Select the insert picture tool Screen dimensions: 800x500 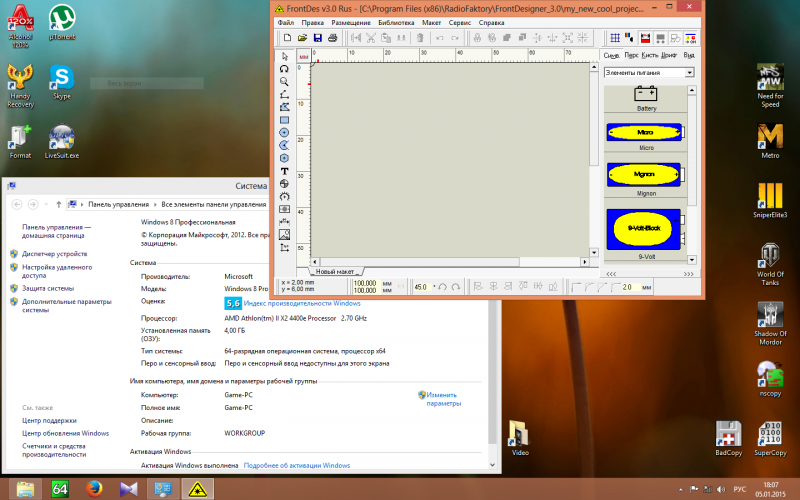point(285,235)
